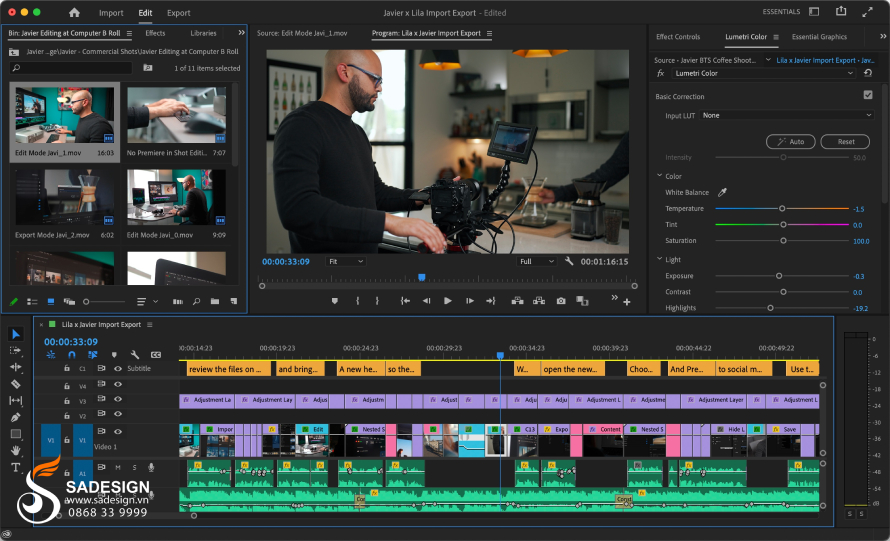Open the Libraries panel tab
This screenshot has height=541, width=890.
click(203, 33)
